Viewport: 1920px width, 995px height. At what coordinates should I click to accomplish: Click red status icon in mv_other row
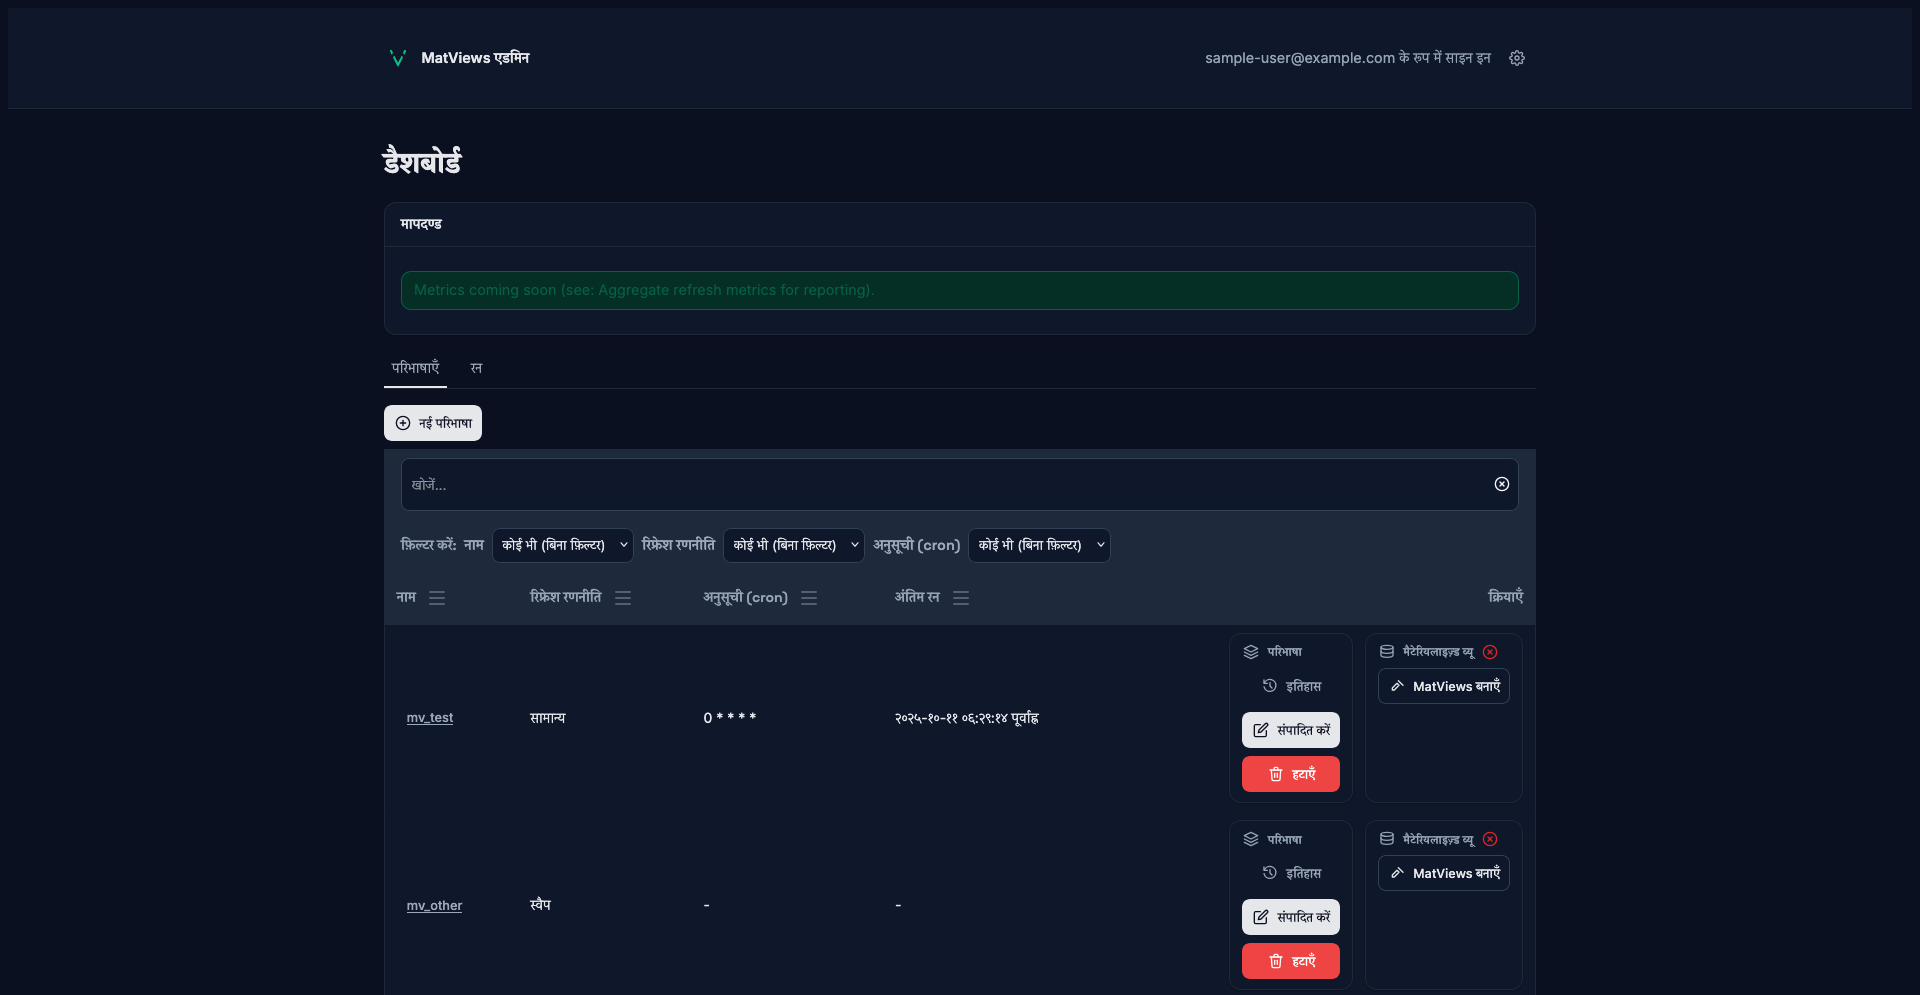tap(1490, 840)
